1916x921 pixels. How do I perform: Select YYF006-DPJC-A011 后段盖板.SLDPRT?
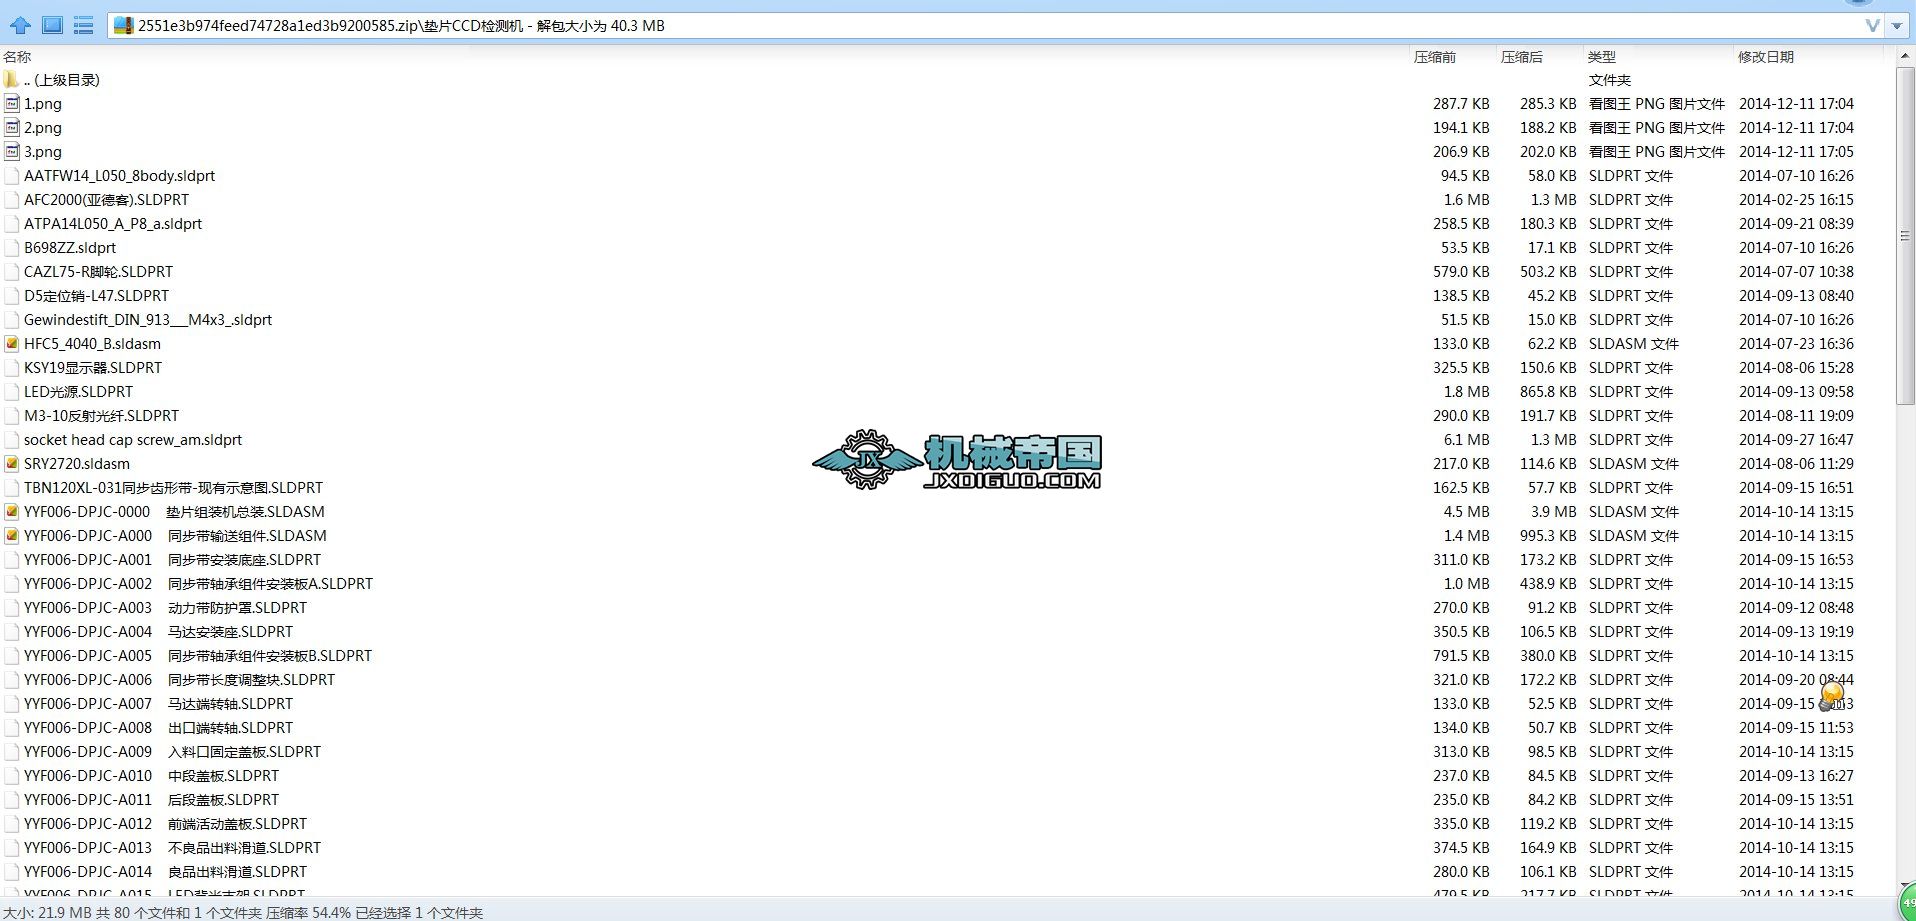[x=152, y=800]
